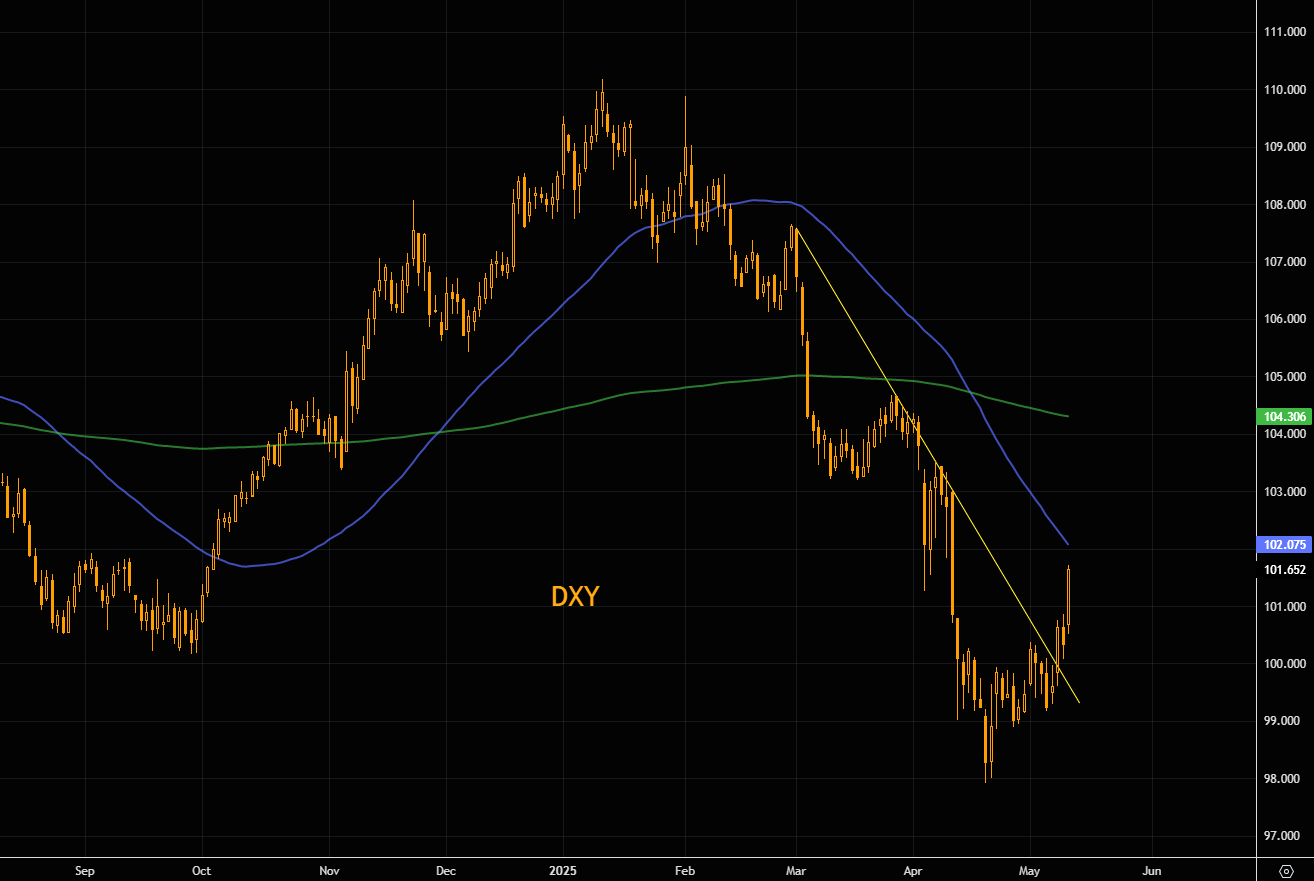Click the May label on time axis
The height and width of the screenshot is (881, 1314).
click(x=1030, y=871)
